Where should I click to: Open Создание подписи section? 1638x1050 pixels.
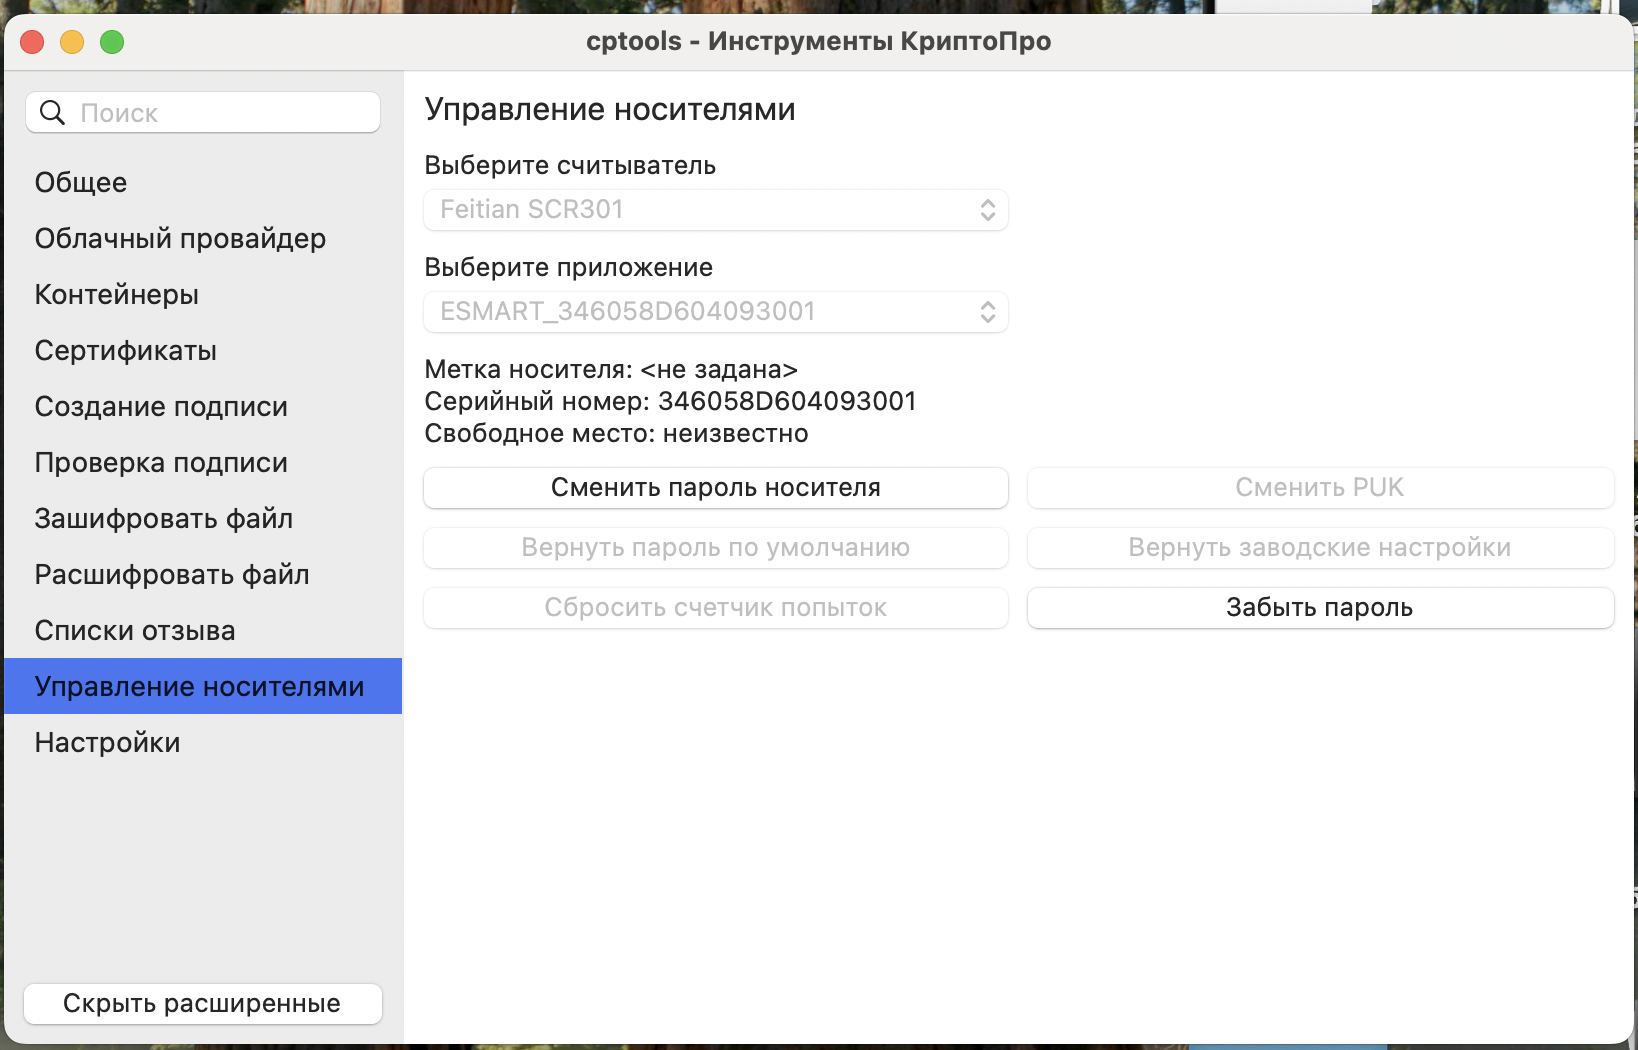coord(203,406)
